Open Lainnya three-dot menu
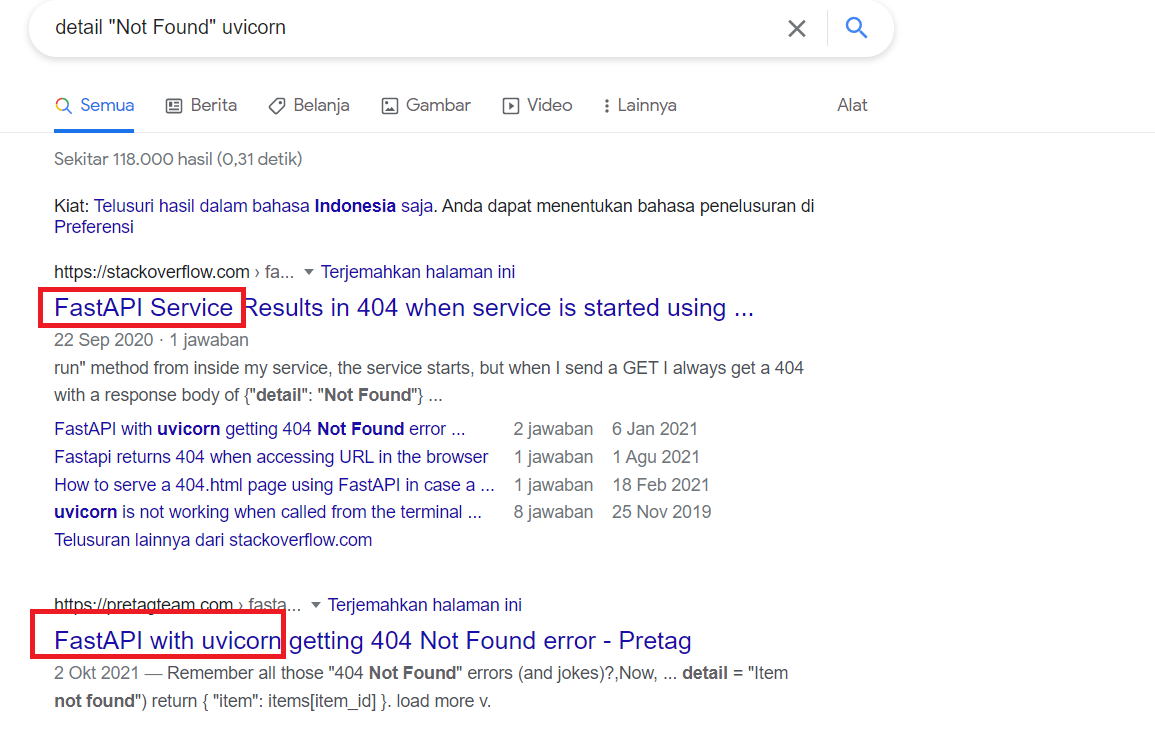Viewport: 1155px width, 744px height. (639, 105)
